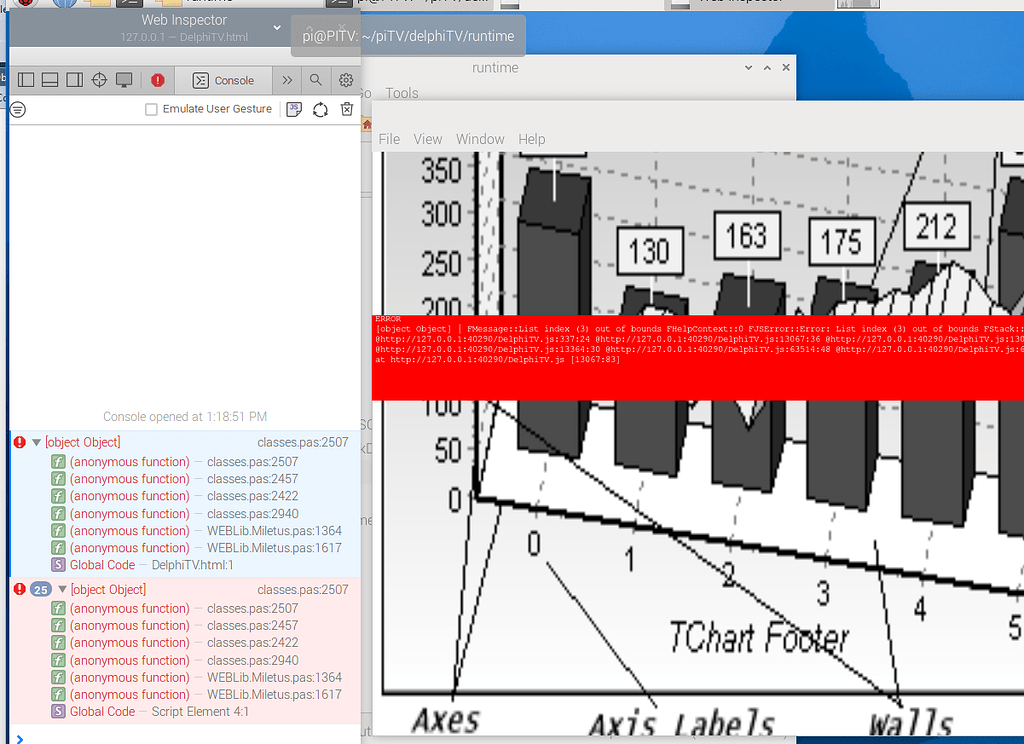Open the toolbar overflow chevron
This screenshot has height=744, width=1024.
click(x=288, y=80)
